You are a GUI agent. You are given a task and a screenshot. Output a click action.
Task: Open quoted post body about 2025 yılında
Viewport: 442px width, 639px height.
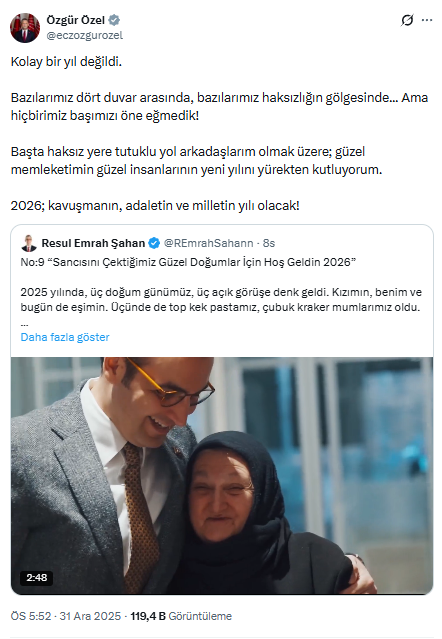221,300
